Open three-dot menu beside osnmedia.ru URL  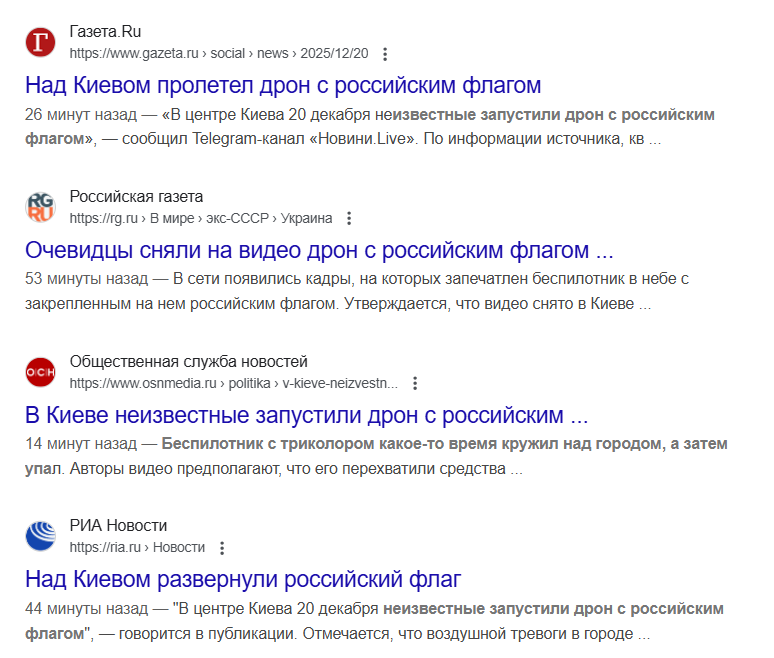416,383
